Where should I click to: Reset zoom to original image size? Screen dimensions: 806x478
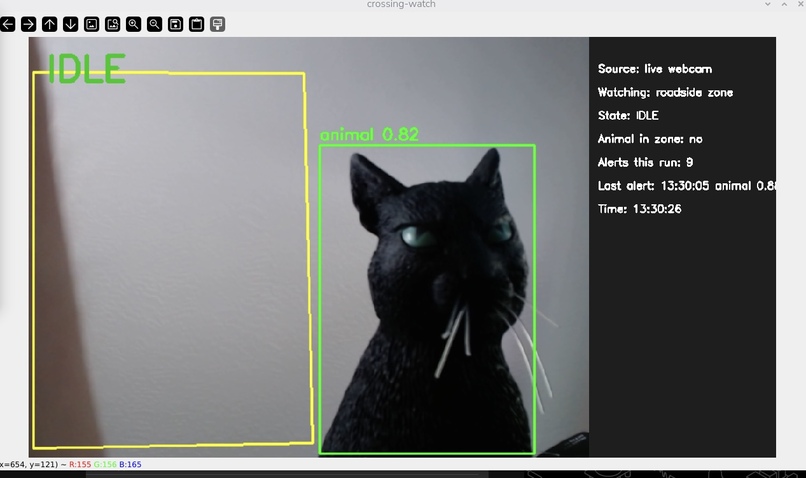tap(91, 24)
